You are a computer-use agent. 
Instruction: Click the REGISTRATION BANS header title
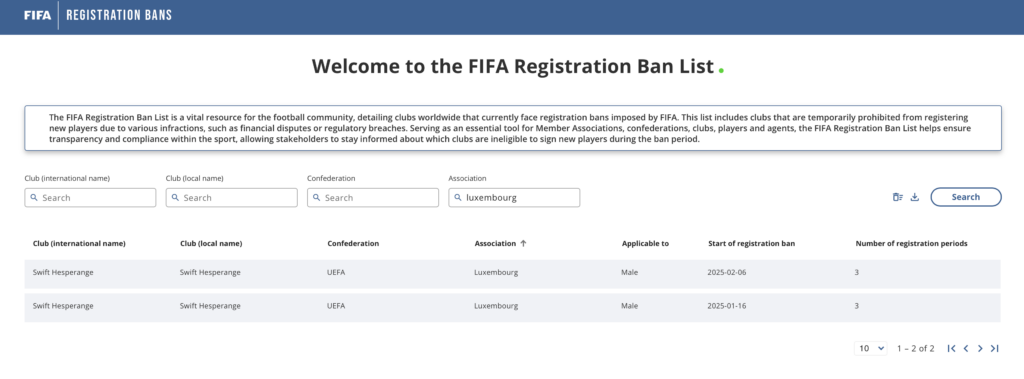click(119, 15)
